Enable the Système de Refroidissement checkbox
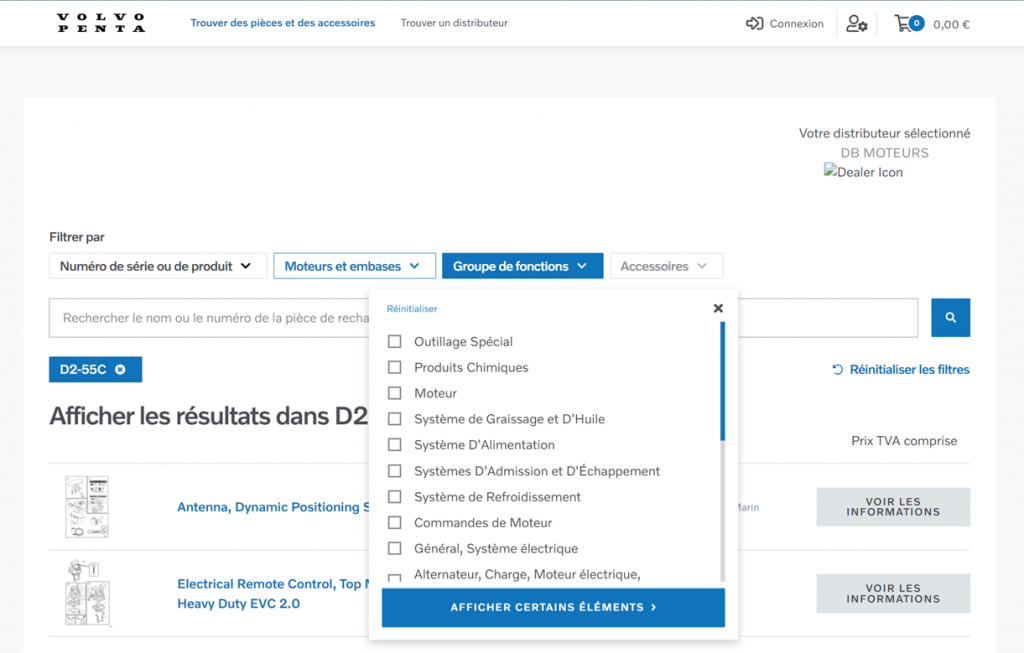The width and height of the screenshot is (1024, 653). 395,497
